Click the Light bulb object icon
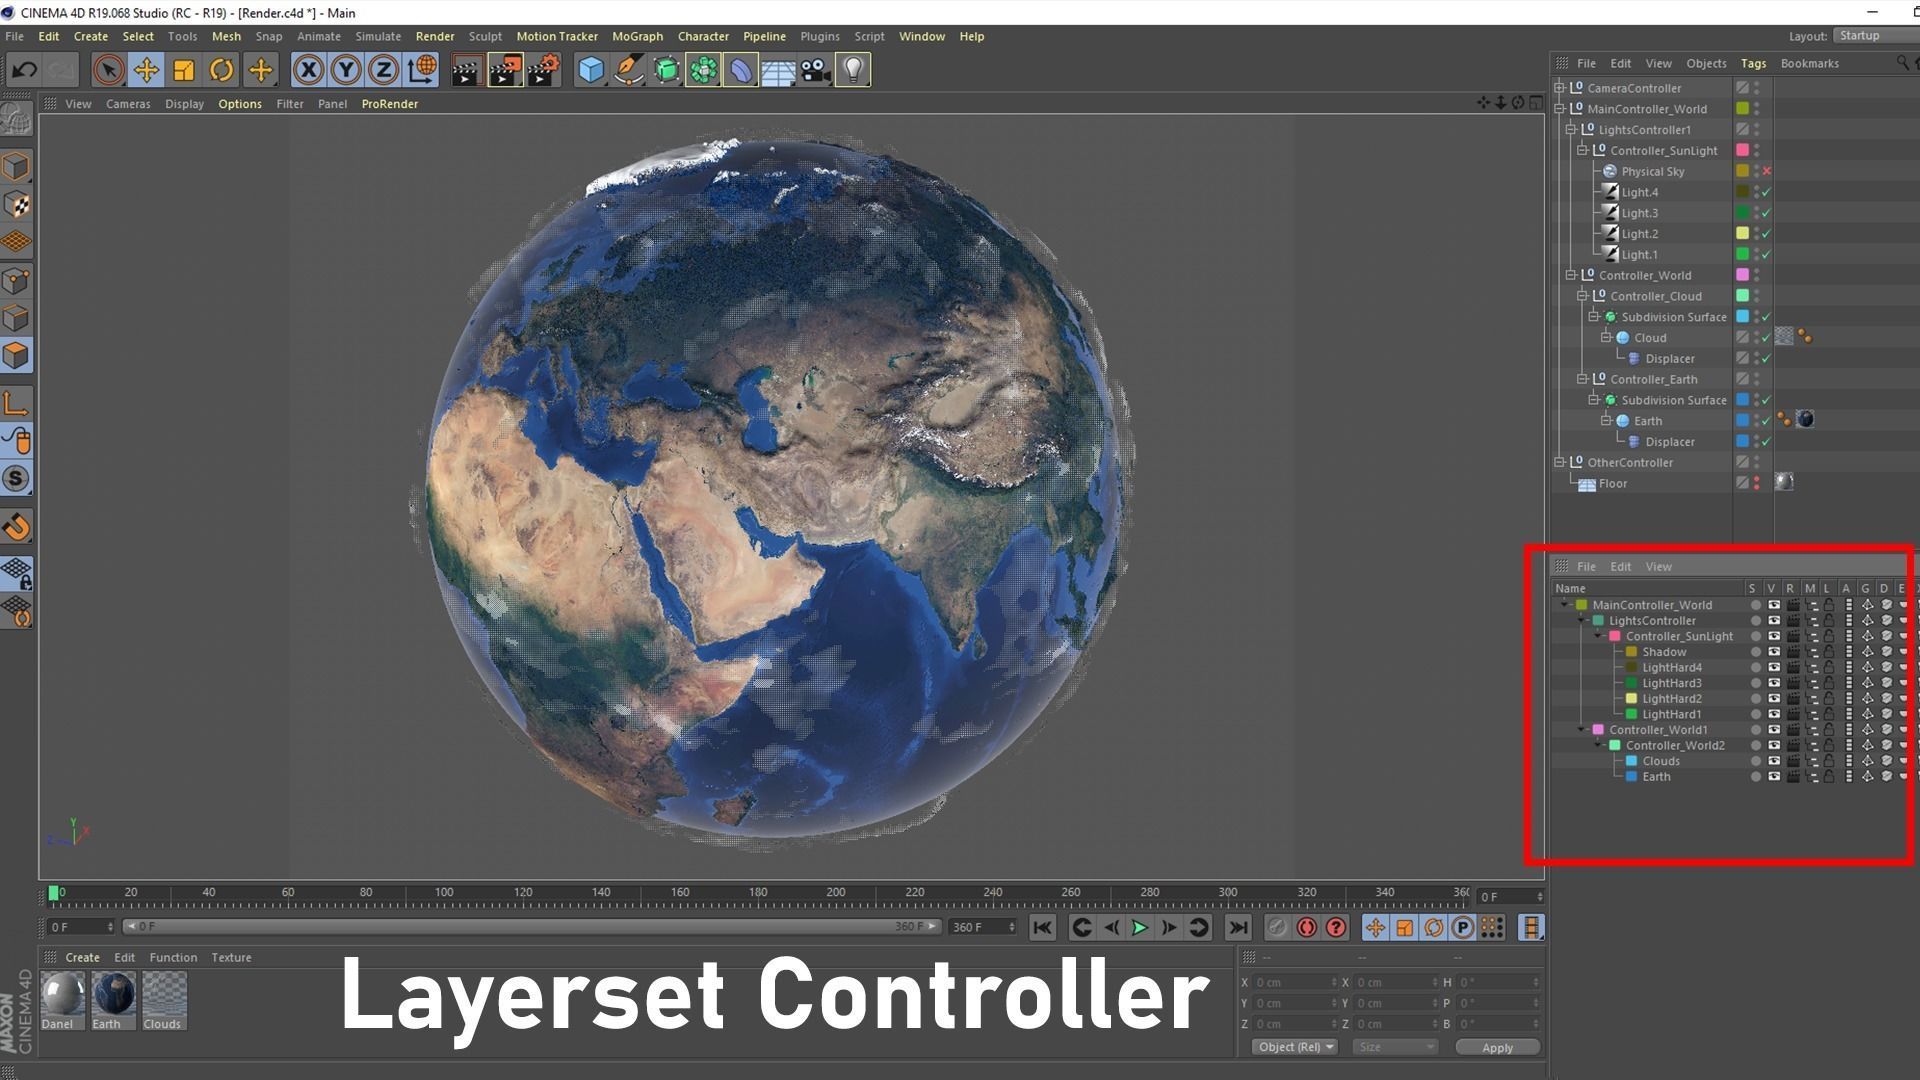 point(853,70)
